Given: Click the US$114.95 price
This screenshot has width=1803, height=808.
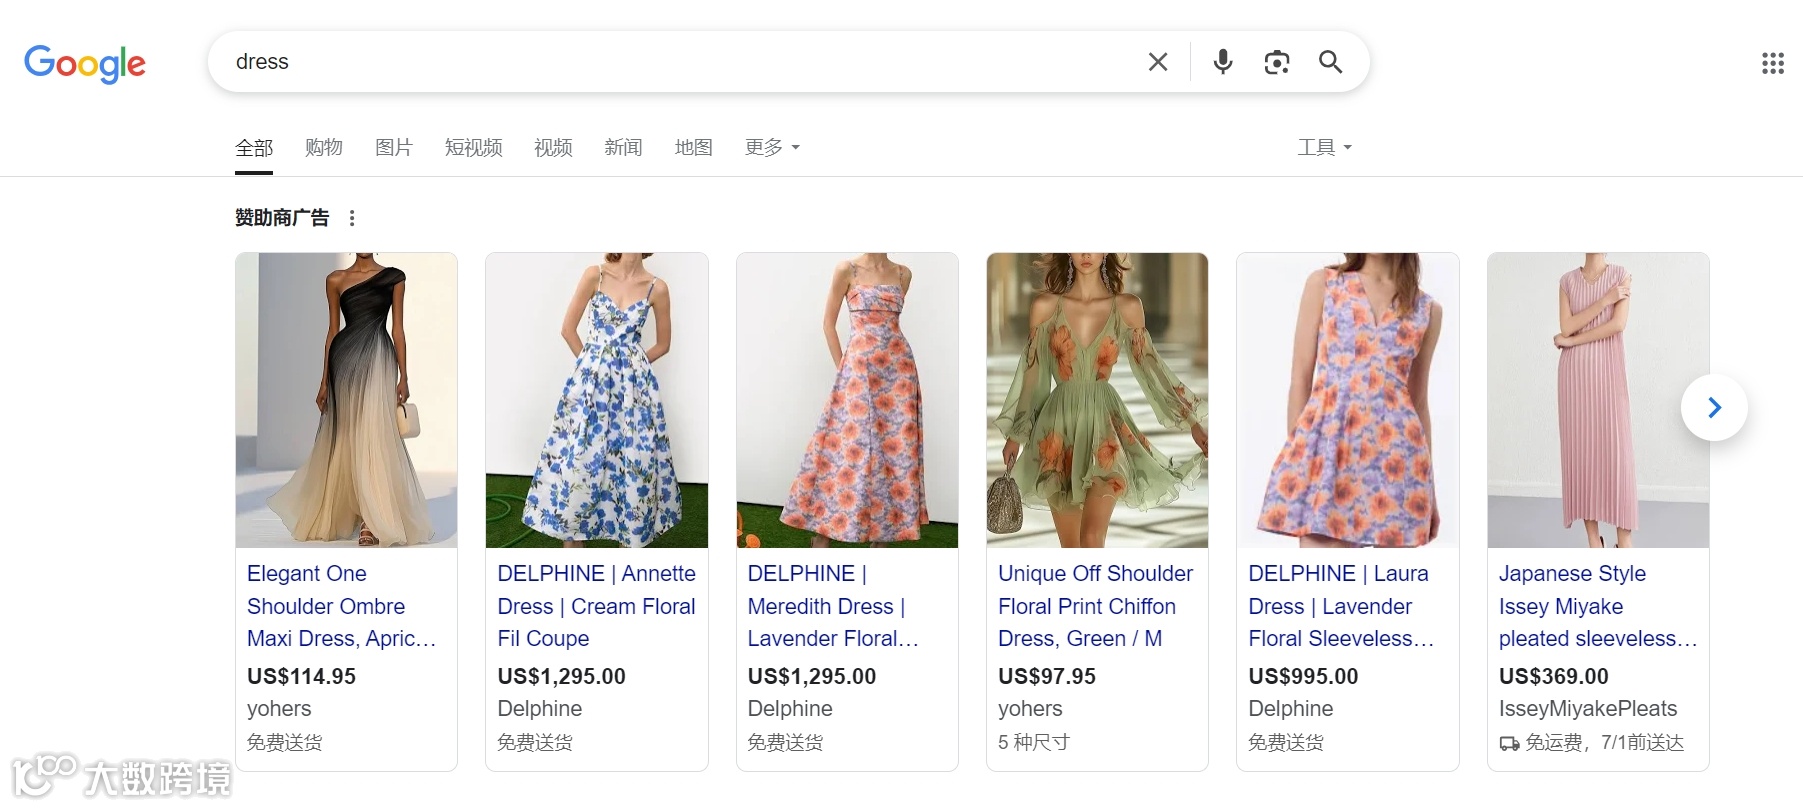Looking at the screenshot, I should pyautogui.click(x=301, y=677).
